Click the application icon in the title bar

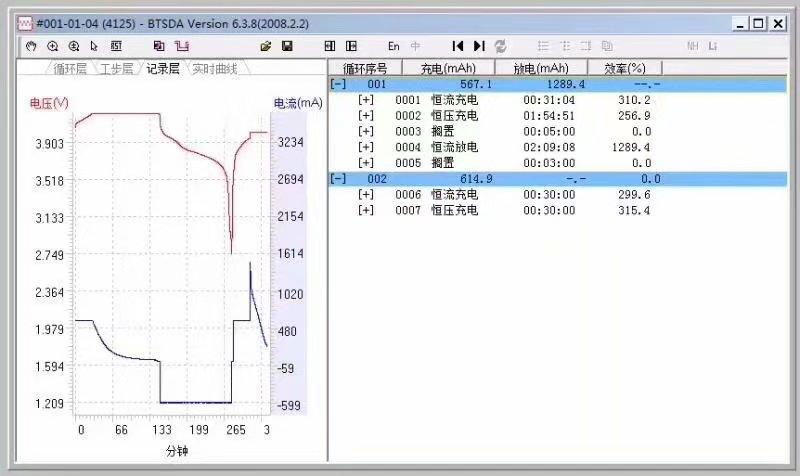click(x=24, y=23)
